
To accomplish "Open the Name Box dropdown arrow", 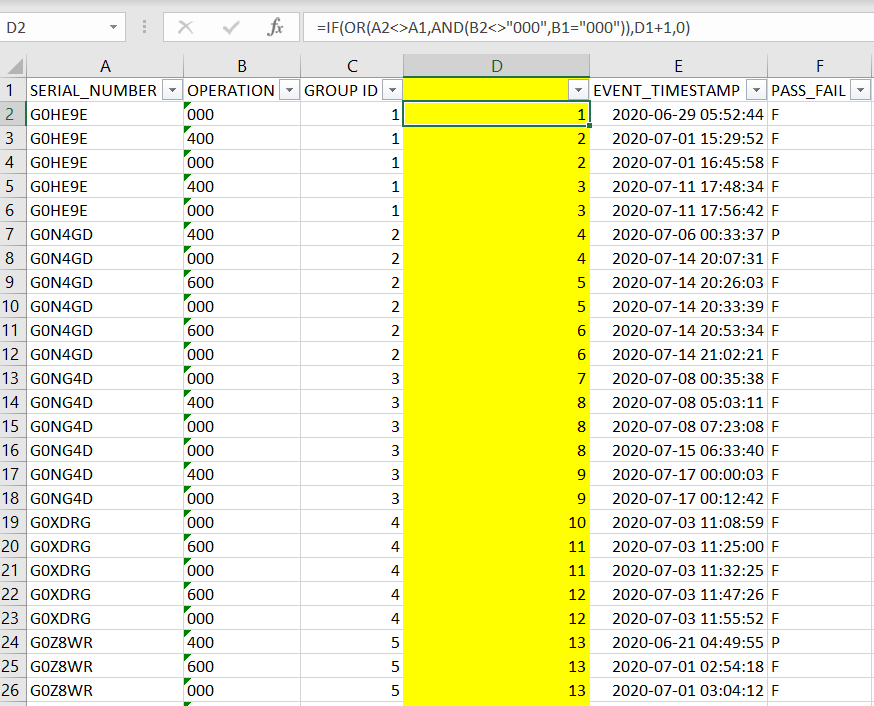I will click(x=113, y=28).
